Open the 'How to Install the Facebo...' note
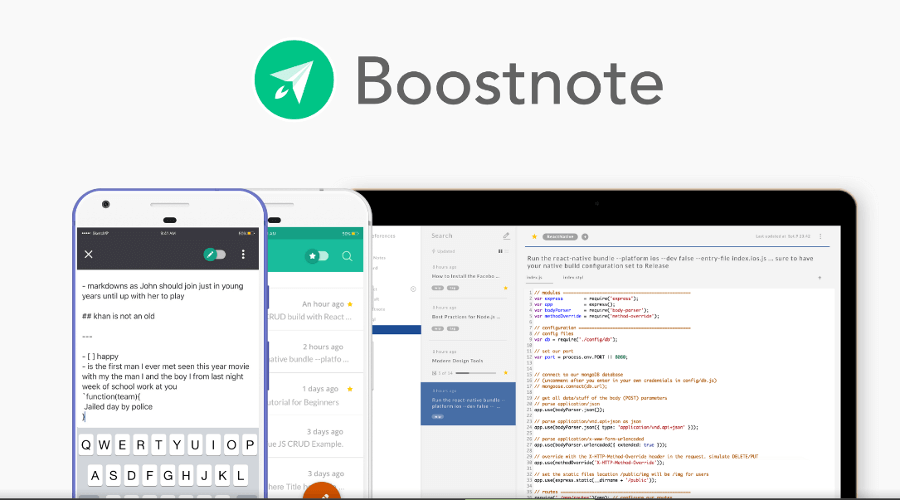900x500 pixels. (468, 277)
